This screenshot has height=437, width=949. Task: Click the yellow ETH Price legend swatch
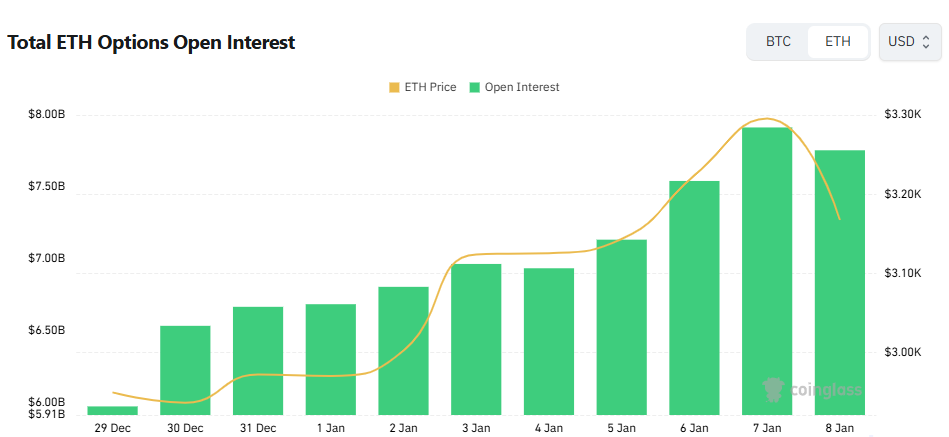click(x=394, y=87)
